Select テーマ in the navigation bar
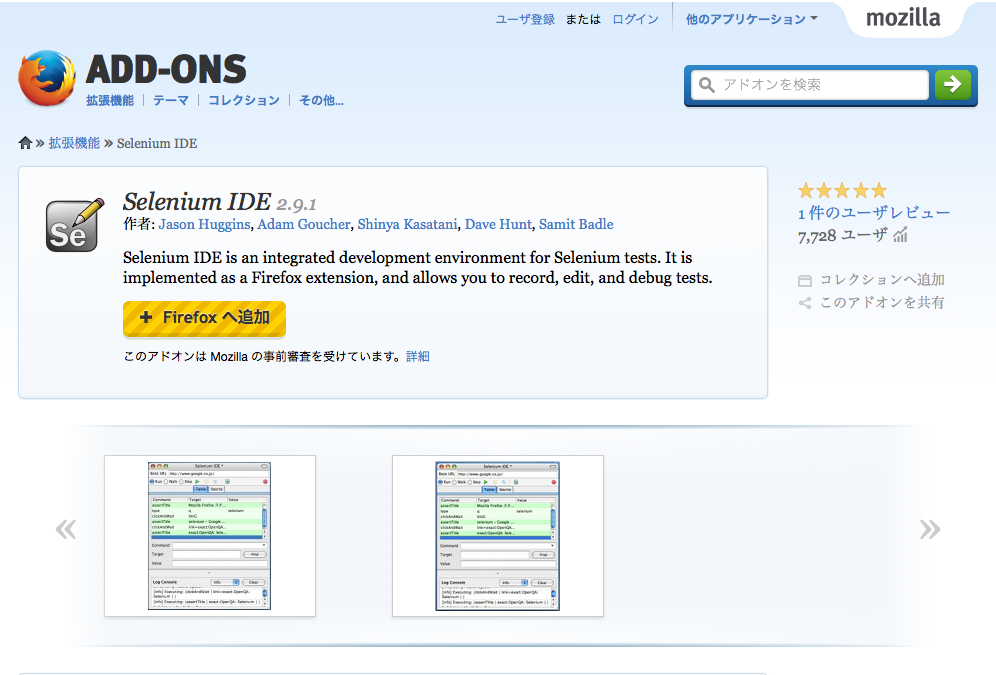Viewport: 996px width, 675px height. point(171,100)
